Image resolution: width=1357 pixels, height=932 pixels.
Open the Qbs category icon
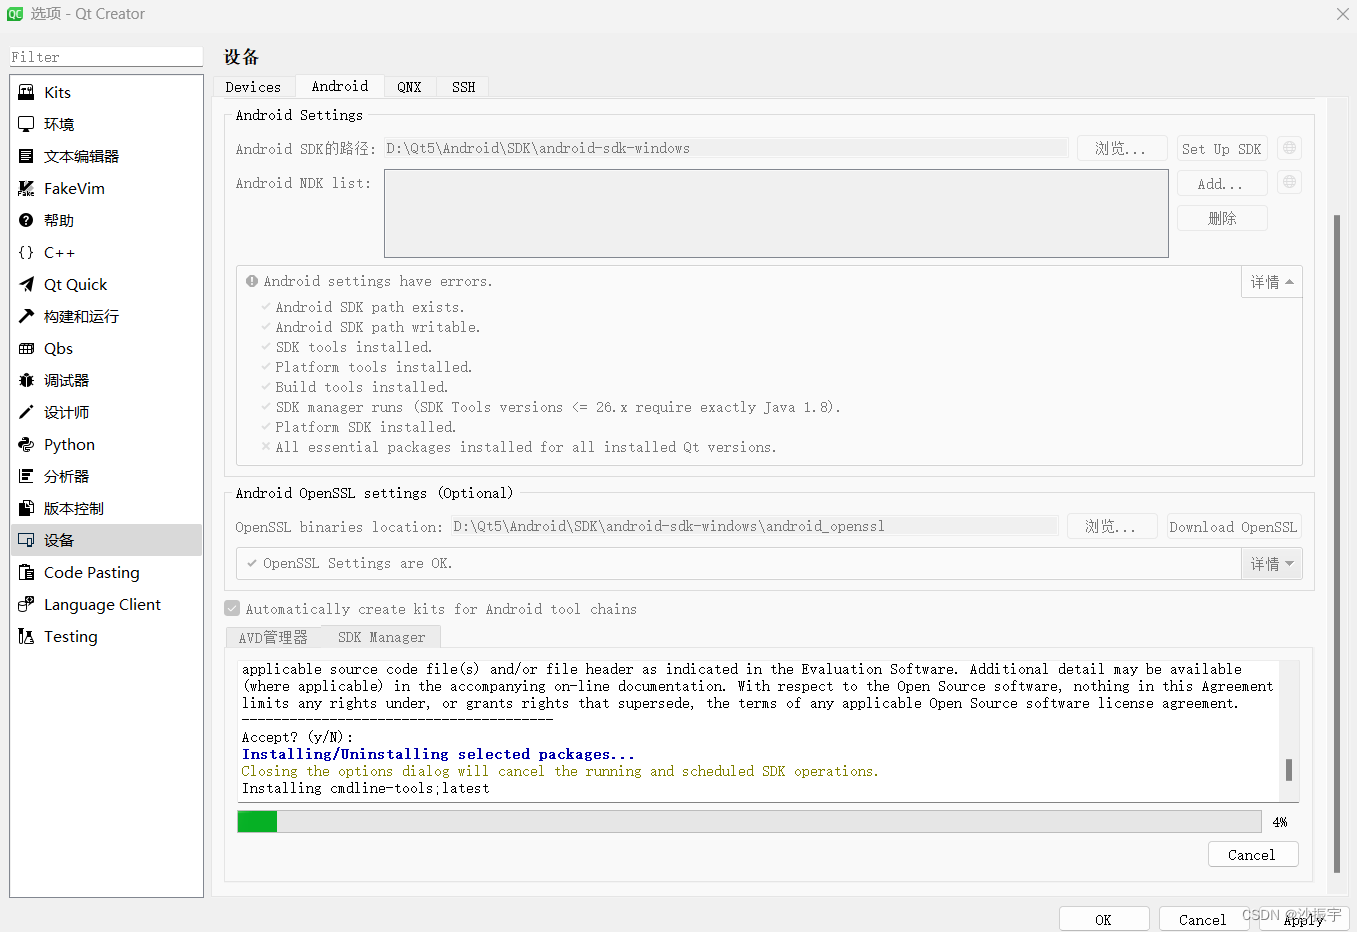point(26,348)
